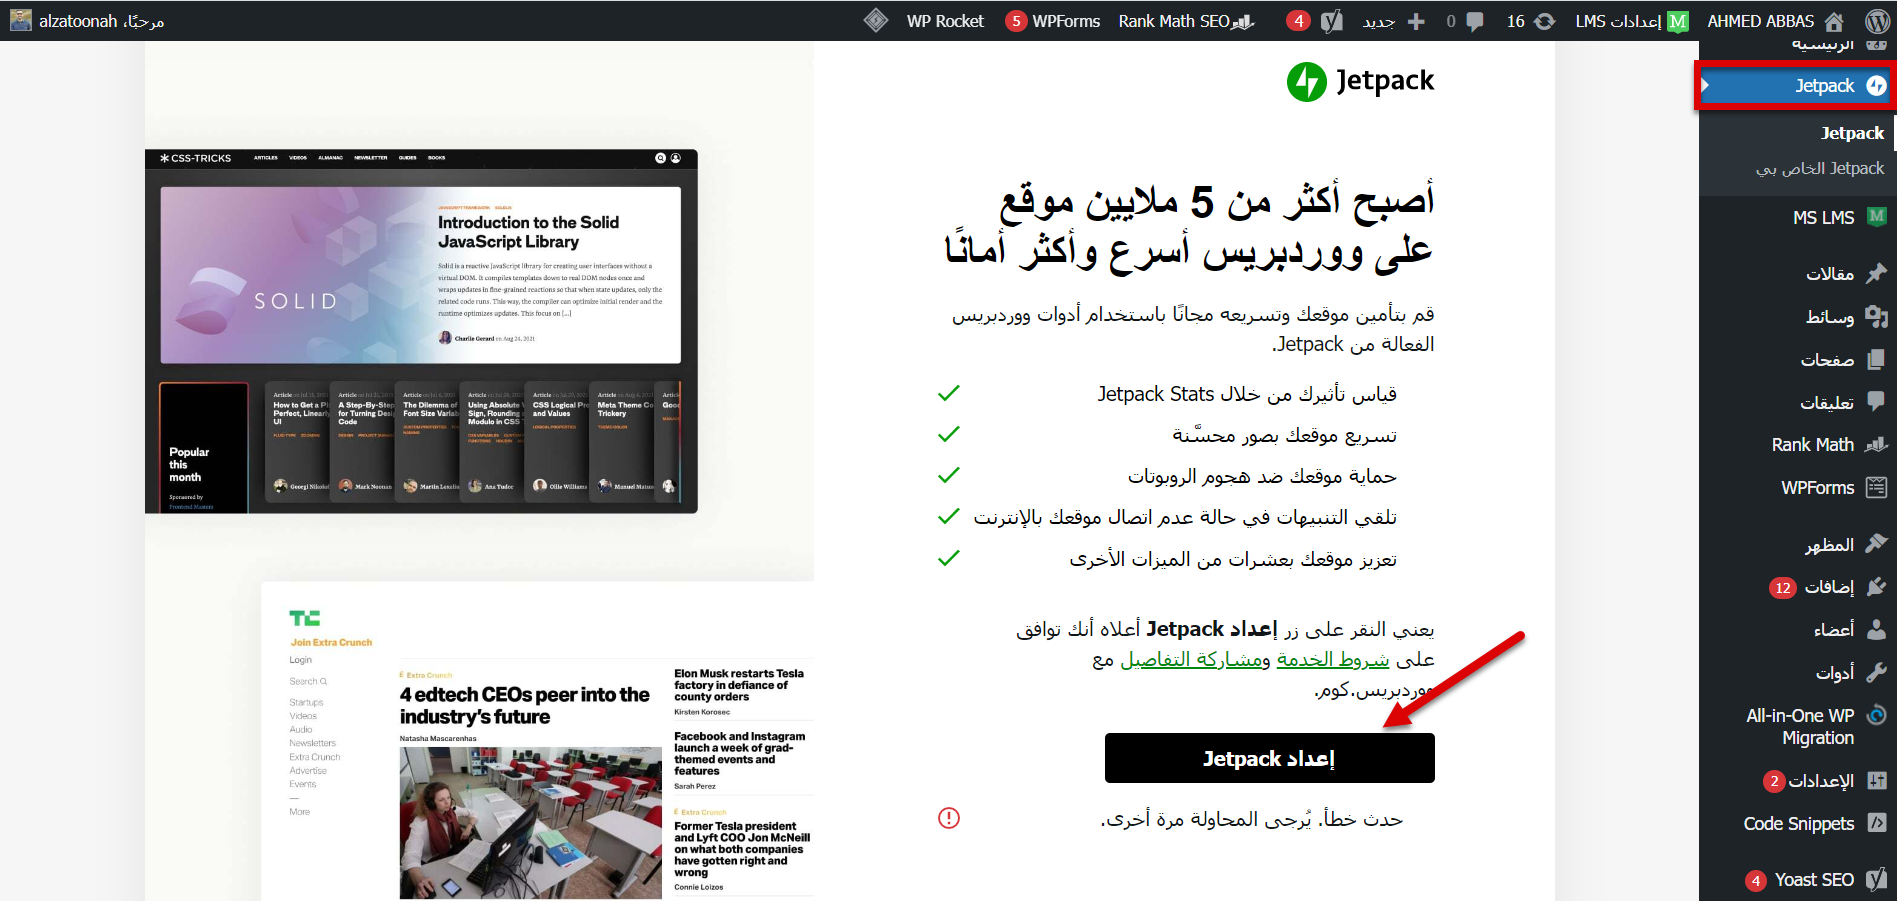Click the error message text (حدث خطأ)
1897x901 pixels.
[x=1252, y=819]
